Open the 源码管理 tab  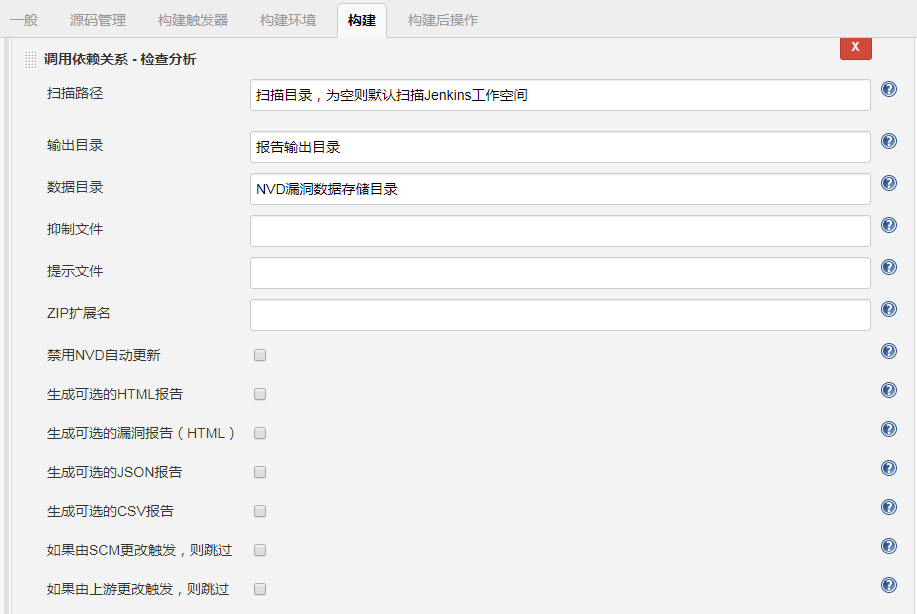point(98,20)
